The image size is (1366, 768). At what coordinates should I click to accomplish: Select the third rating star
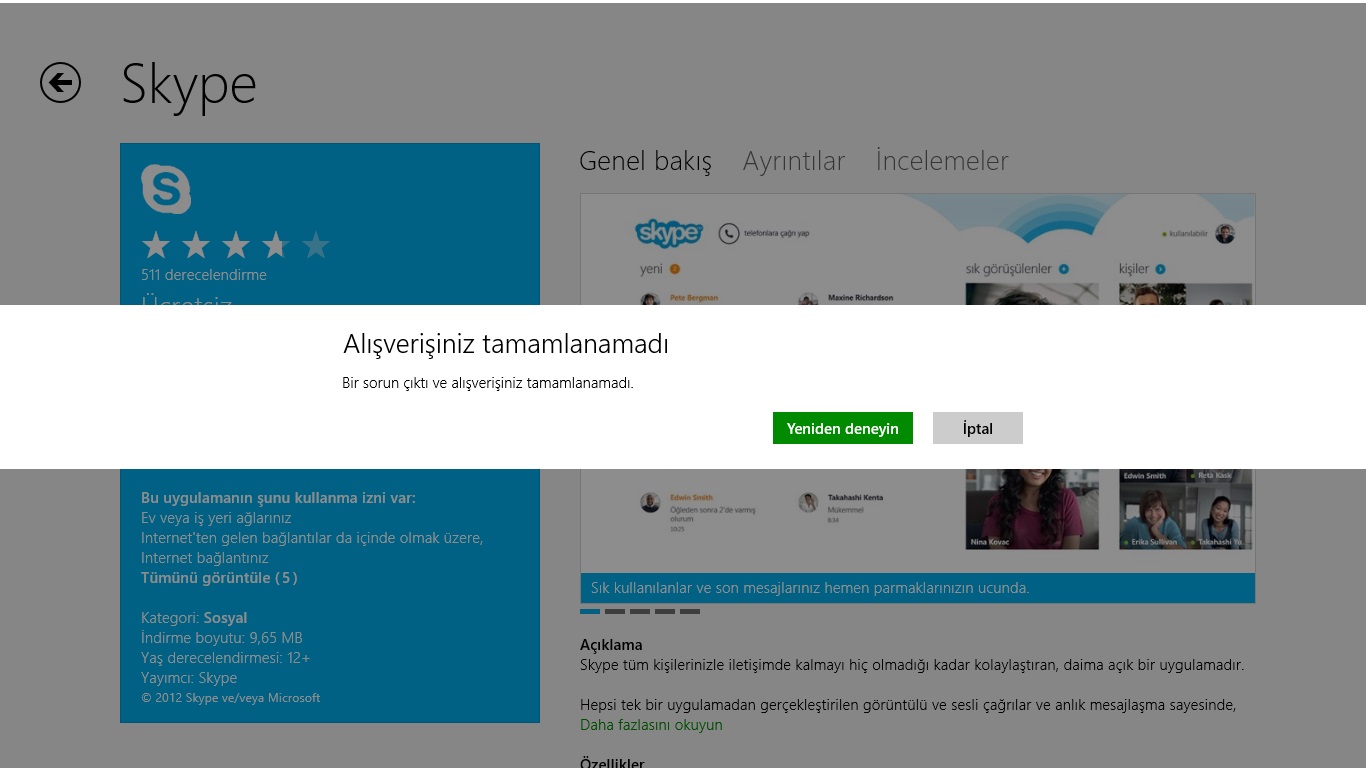pos(236,245)
